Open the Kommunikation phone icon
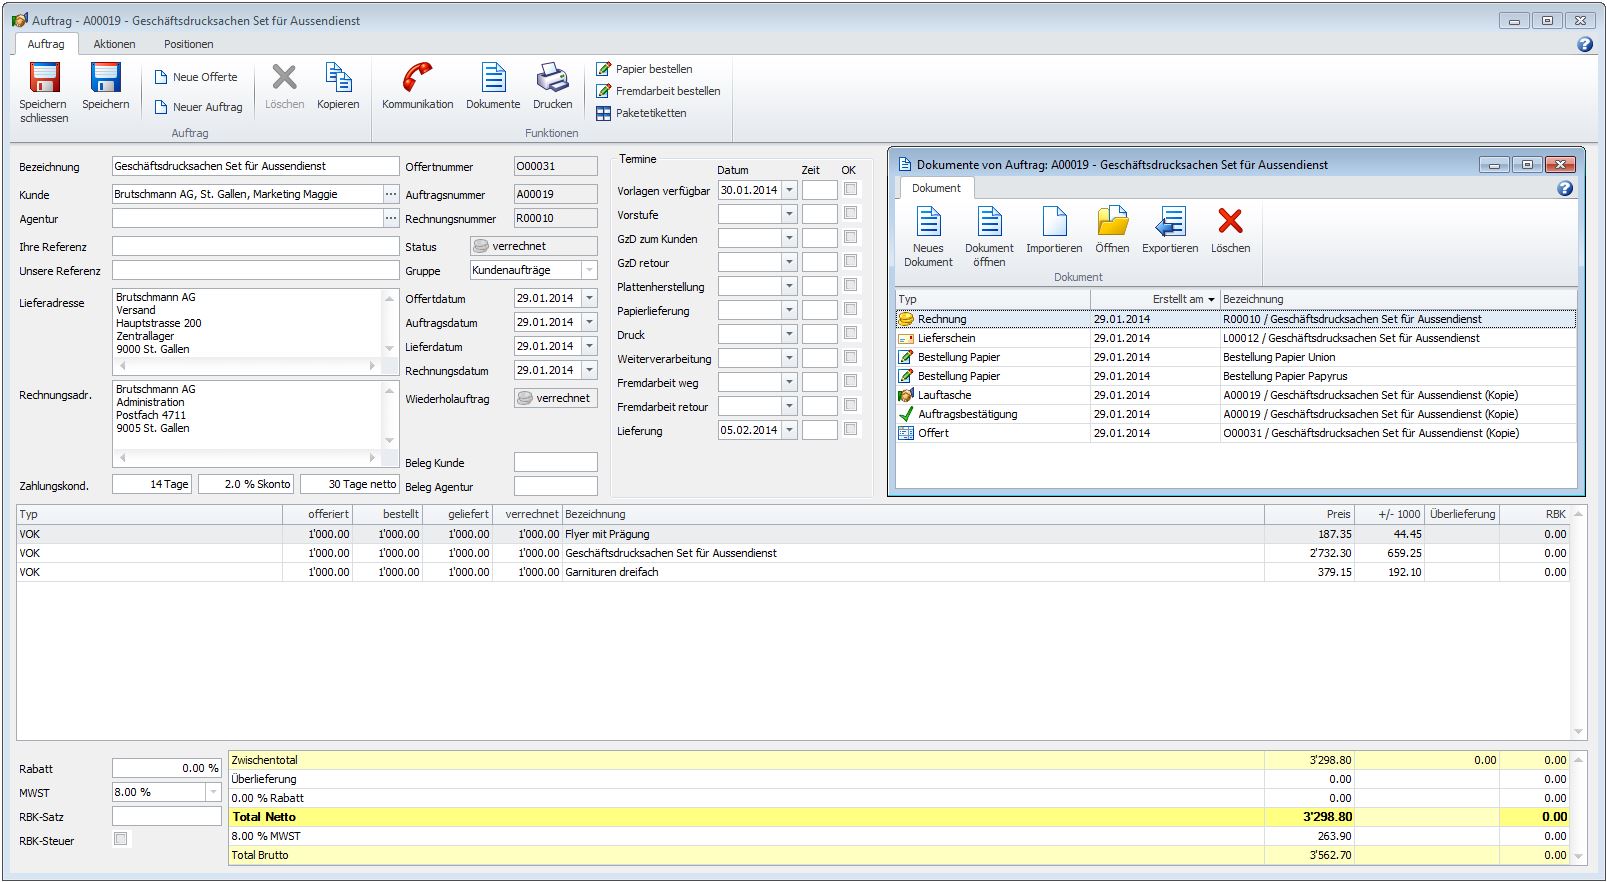 point(417,78)
